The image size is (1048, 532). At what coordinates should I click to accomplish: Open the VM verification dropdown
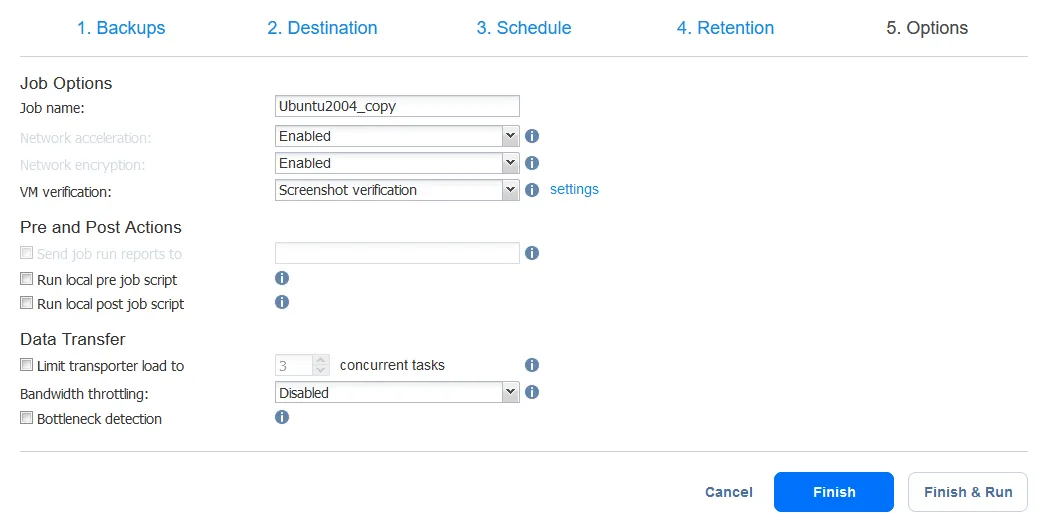click(x=397, y=190)
